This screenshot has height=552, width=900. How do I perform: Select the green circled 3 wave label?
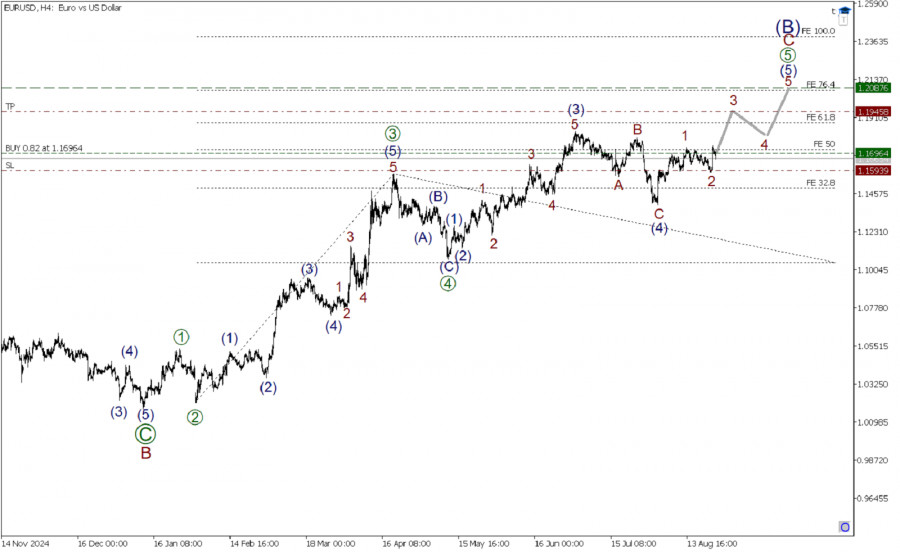click(x=392, y=134)
